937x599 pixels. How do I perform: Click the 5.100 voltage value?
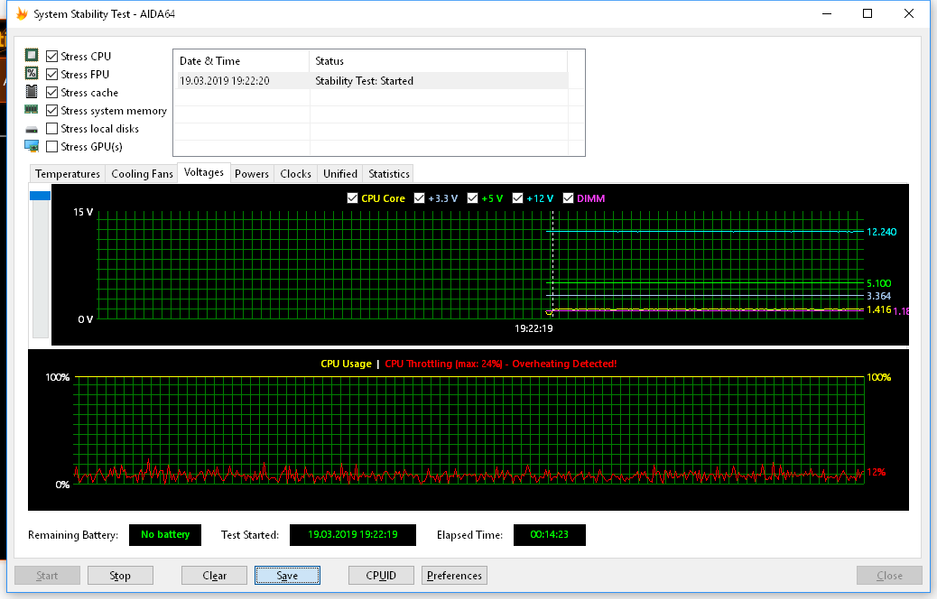[x=878, y=283]
